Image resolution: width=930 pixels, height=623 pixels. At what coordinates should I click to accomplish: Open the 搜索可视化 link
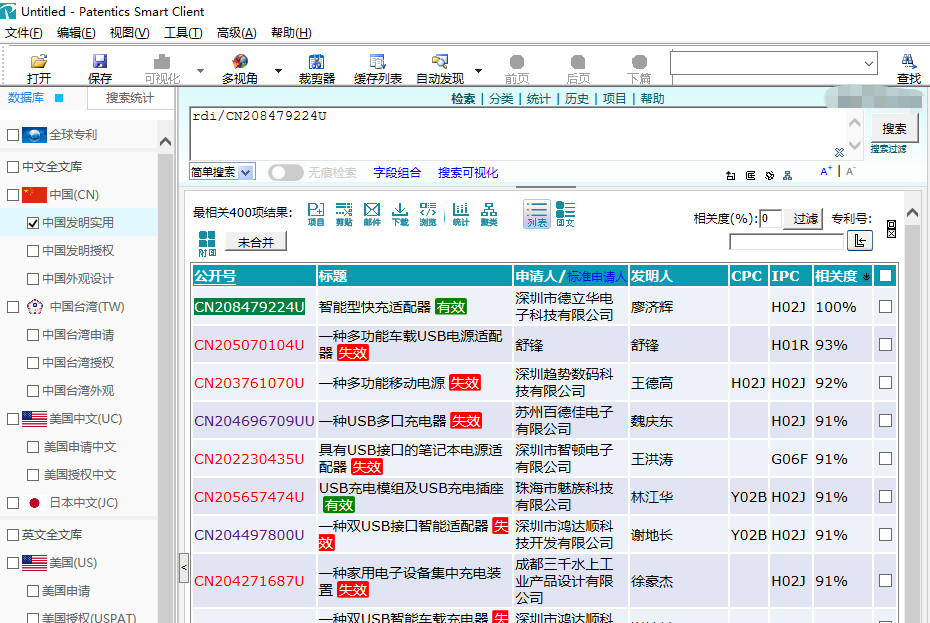point(468,173)
